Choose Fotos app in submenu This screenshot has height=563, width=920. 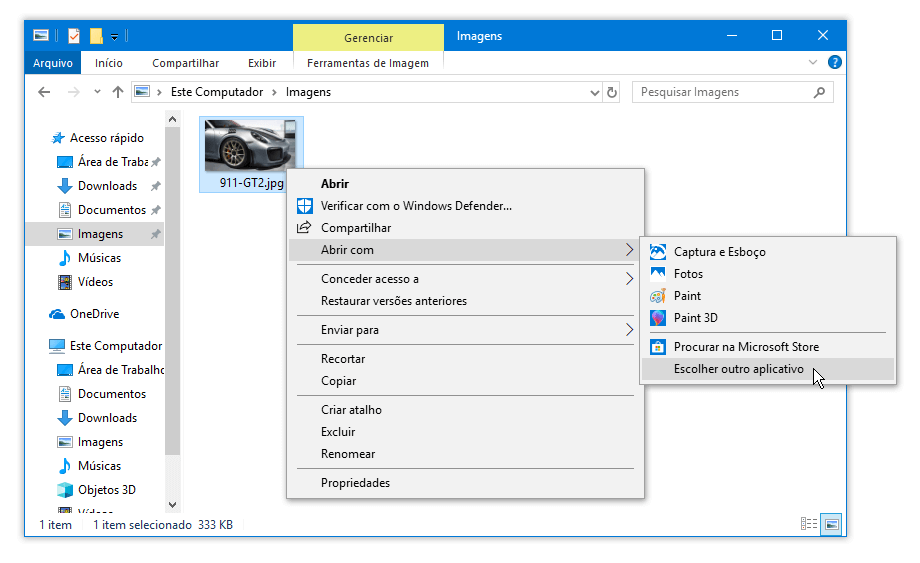(x=688, y=274)
